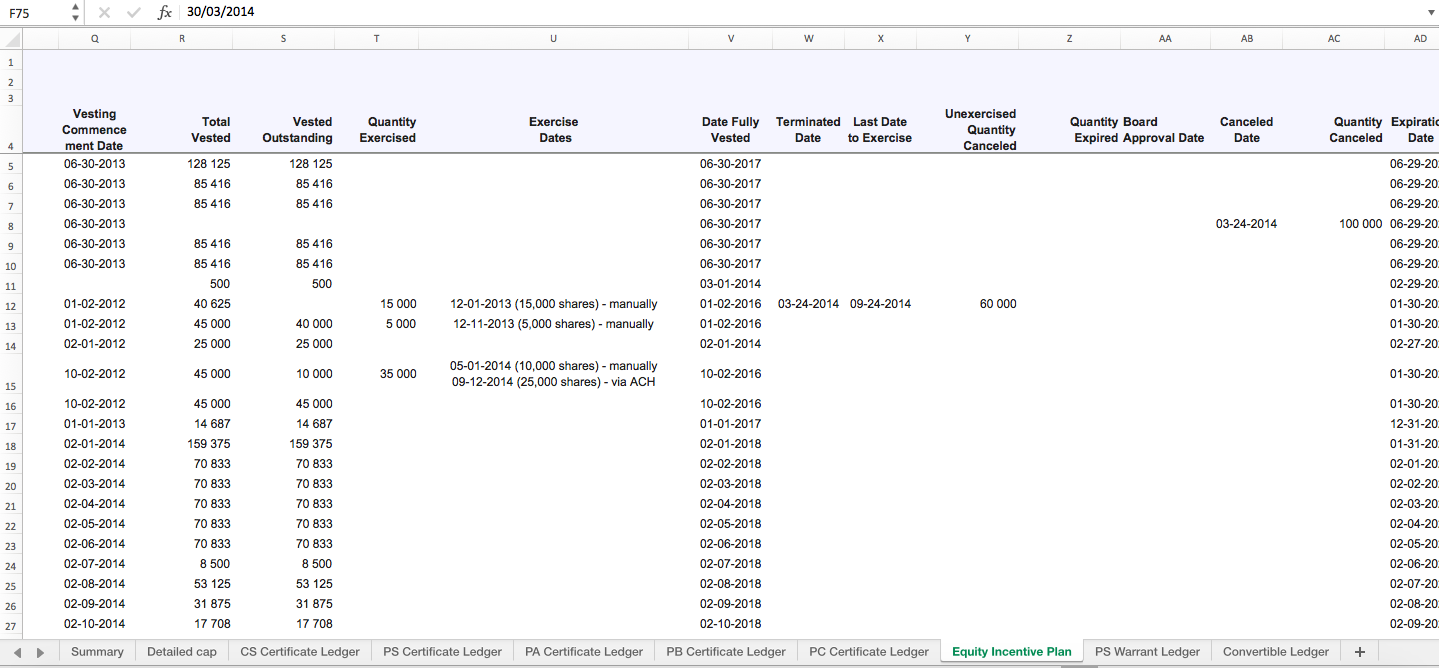Select column Y header

[x=967, y=39]
